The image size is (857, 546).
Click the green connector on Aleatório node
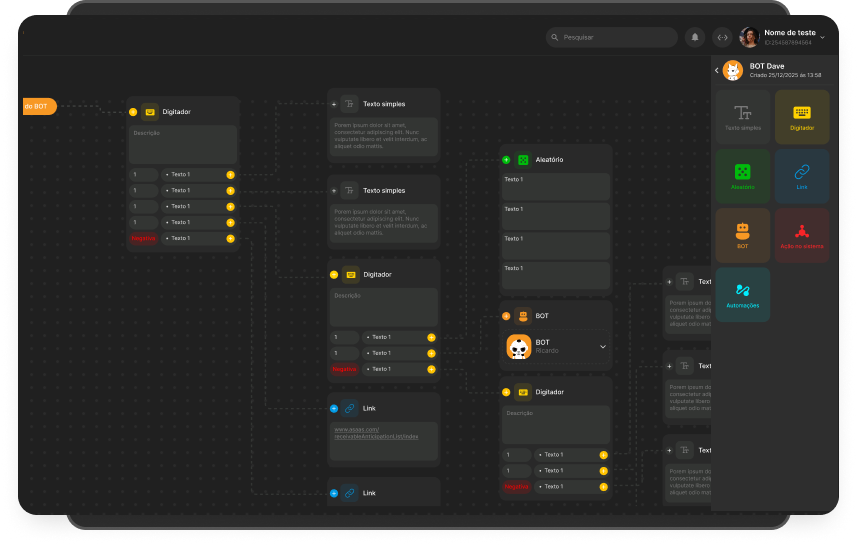[x=506, y=160]
